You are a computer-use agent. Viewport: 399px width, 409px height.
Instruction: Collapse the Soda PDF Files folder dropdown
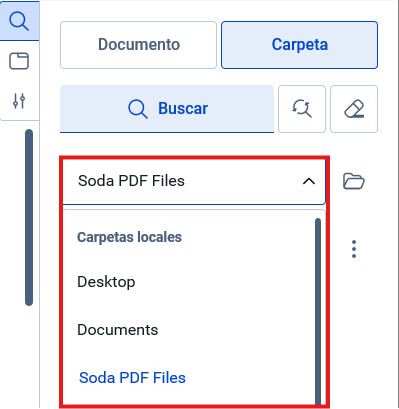194,181
